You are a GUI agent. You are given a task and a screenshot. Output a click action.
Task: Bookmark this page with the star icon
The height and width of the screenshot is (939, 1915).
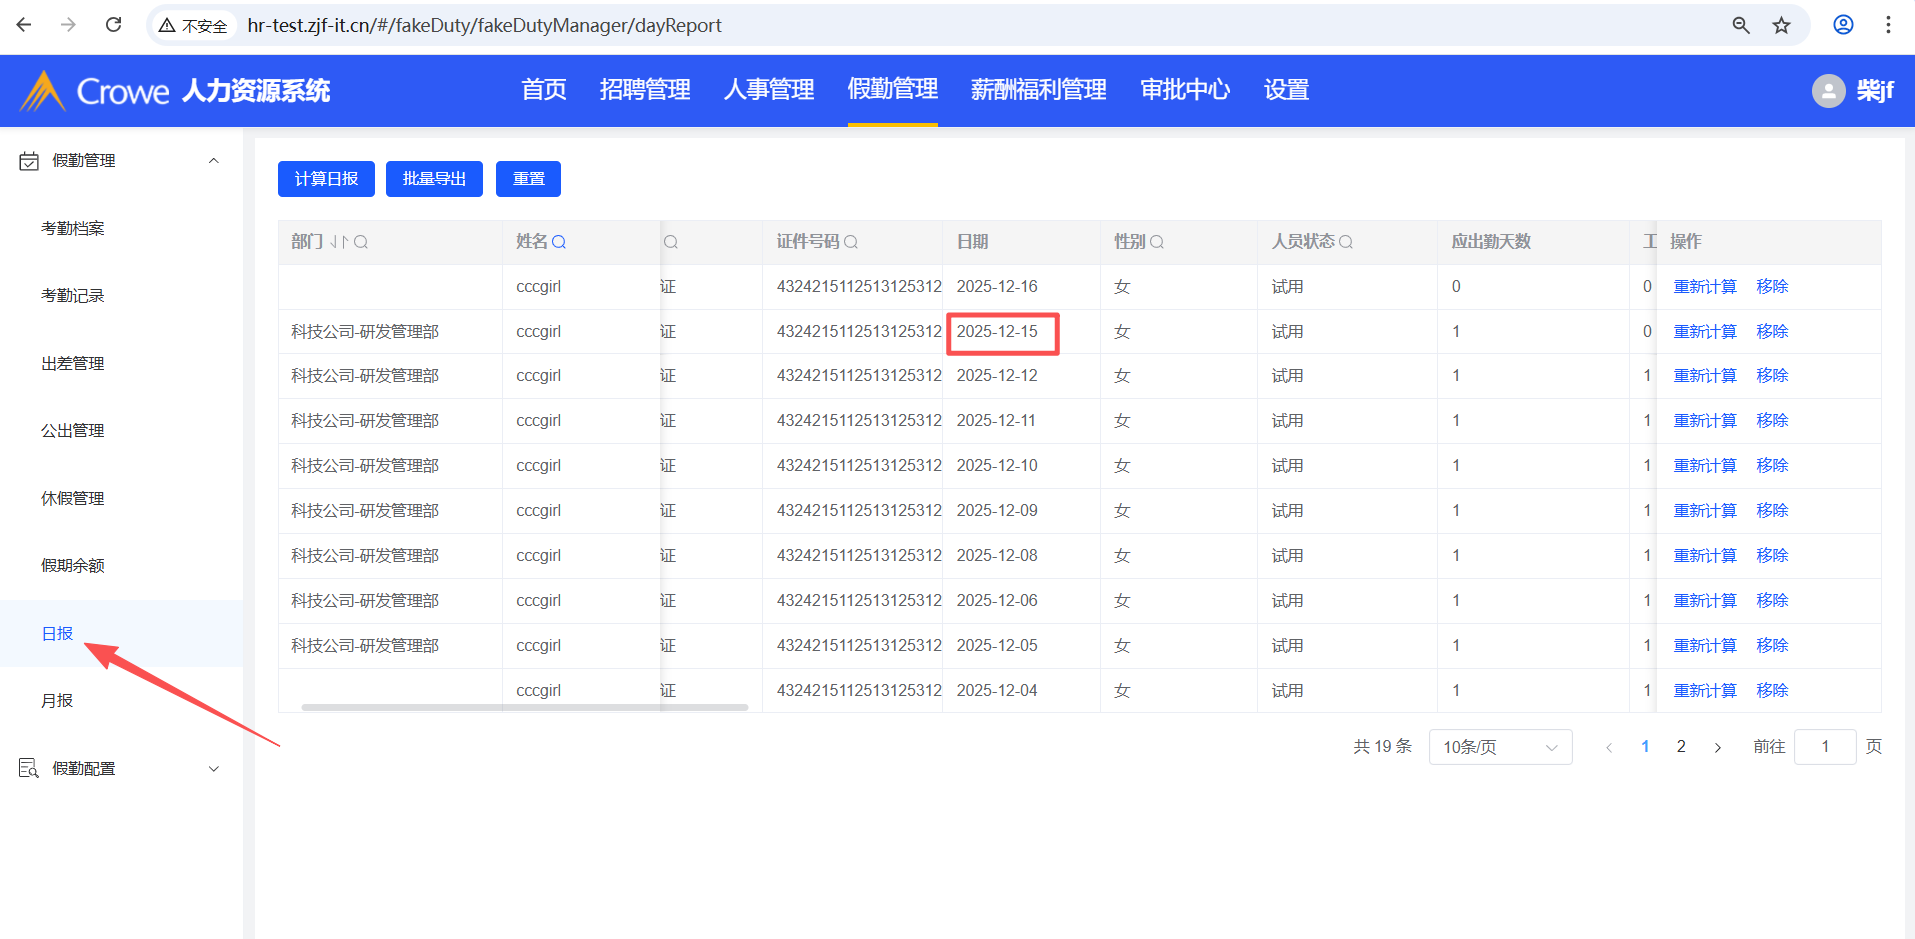tap(1781, 25)
